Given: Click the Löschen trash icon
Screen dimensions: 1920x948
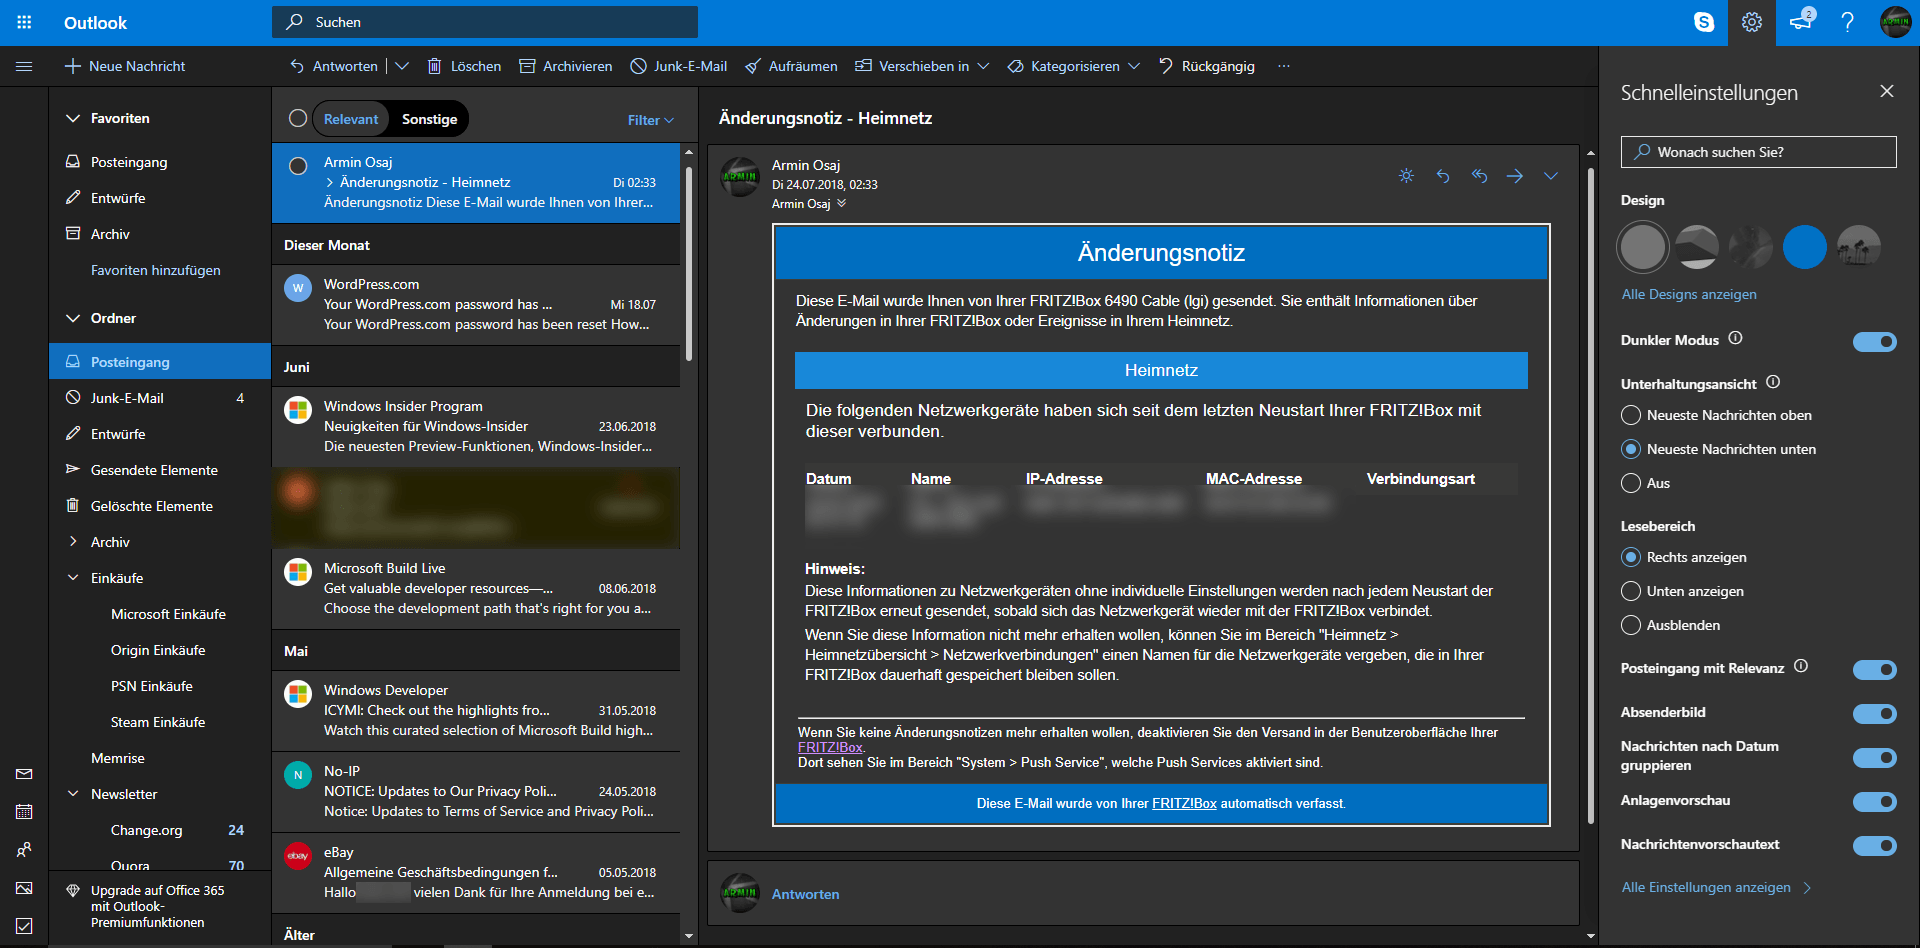Looking at the screenshot, I should click(x=434, y=66).
